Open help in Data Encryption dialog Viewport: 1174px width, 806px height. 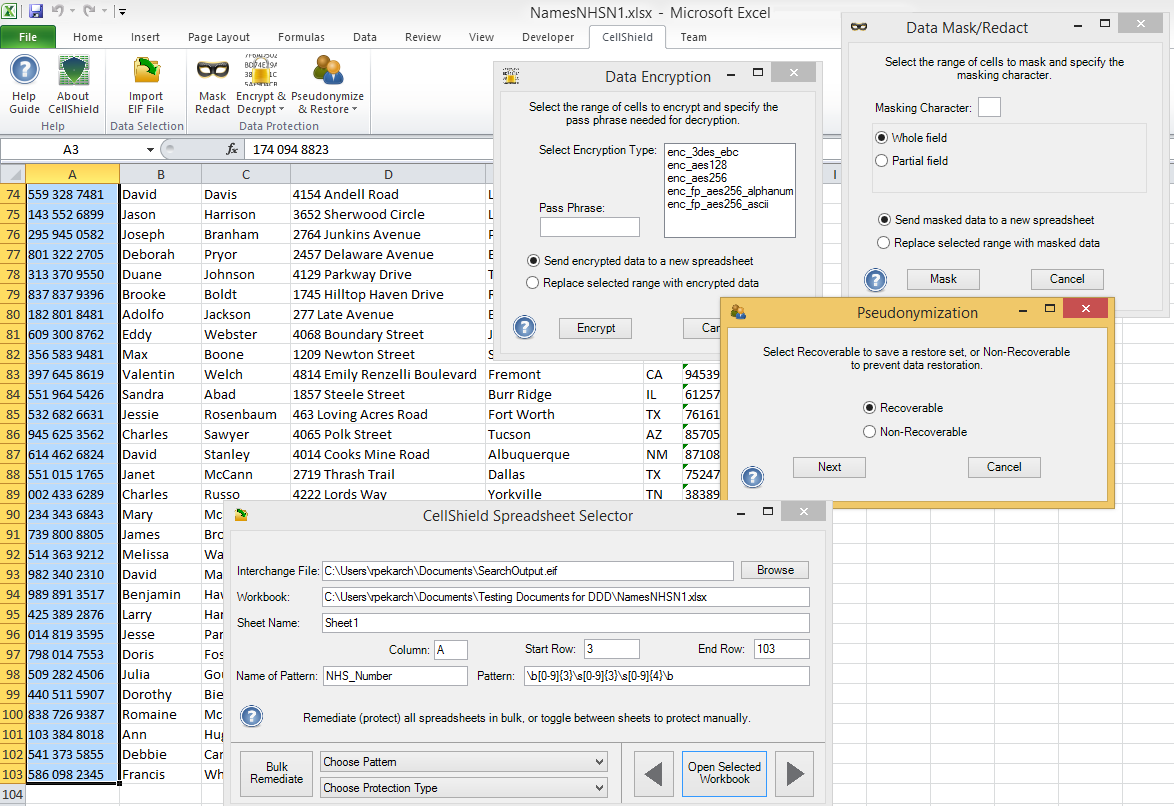point(525,327)
